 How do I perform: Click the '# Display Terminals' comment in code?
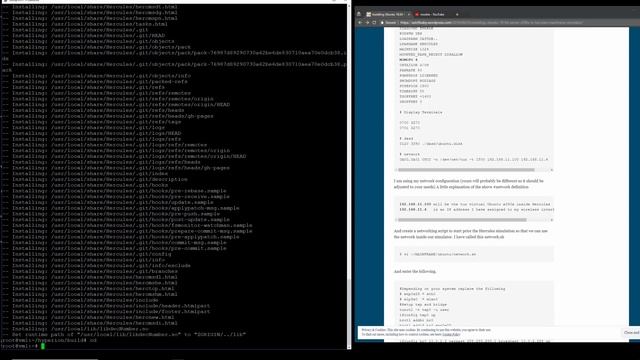pos(421,112)
